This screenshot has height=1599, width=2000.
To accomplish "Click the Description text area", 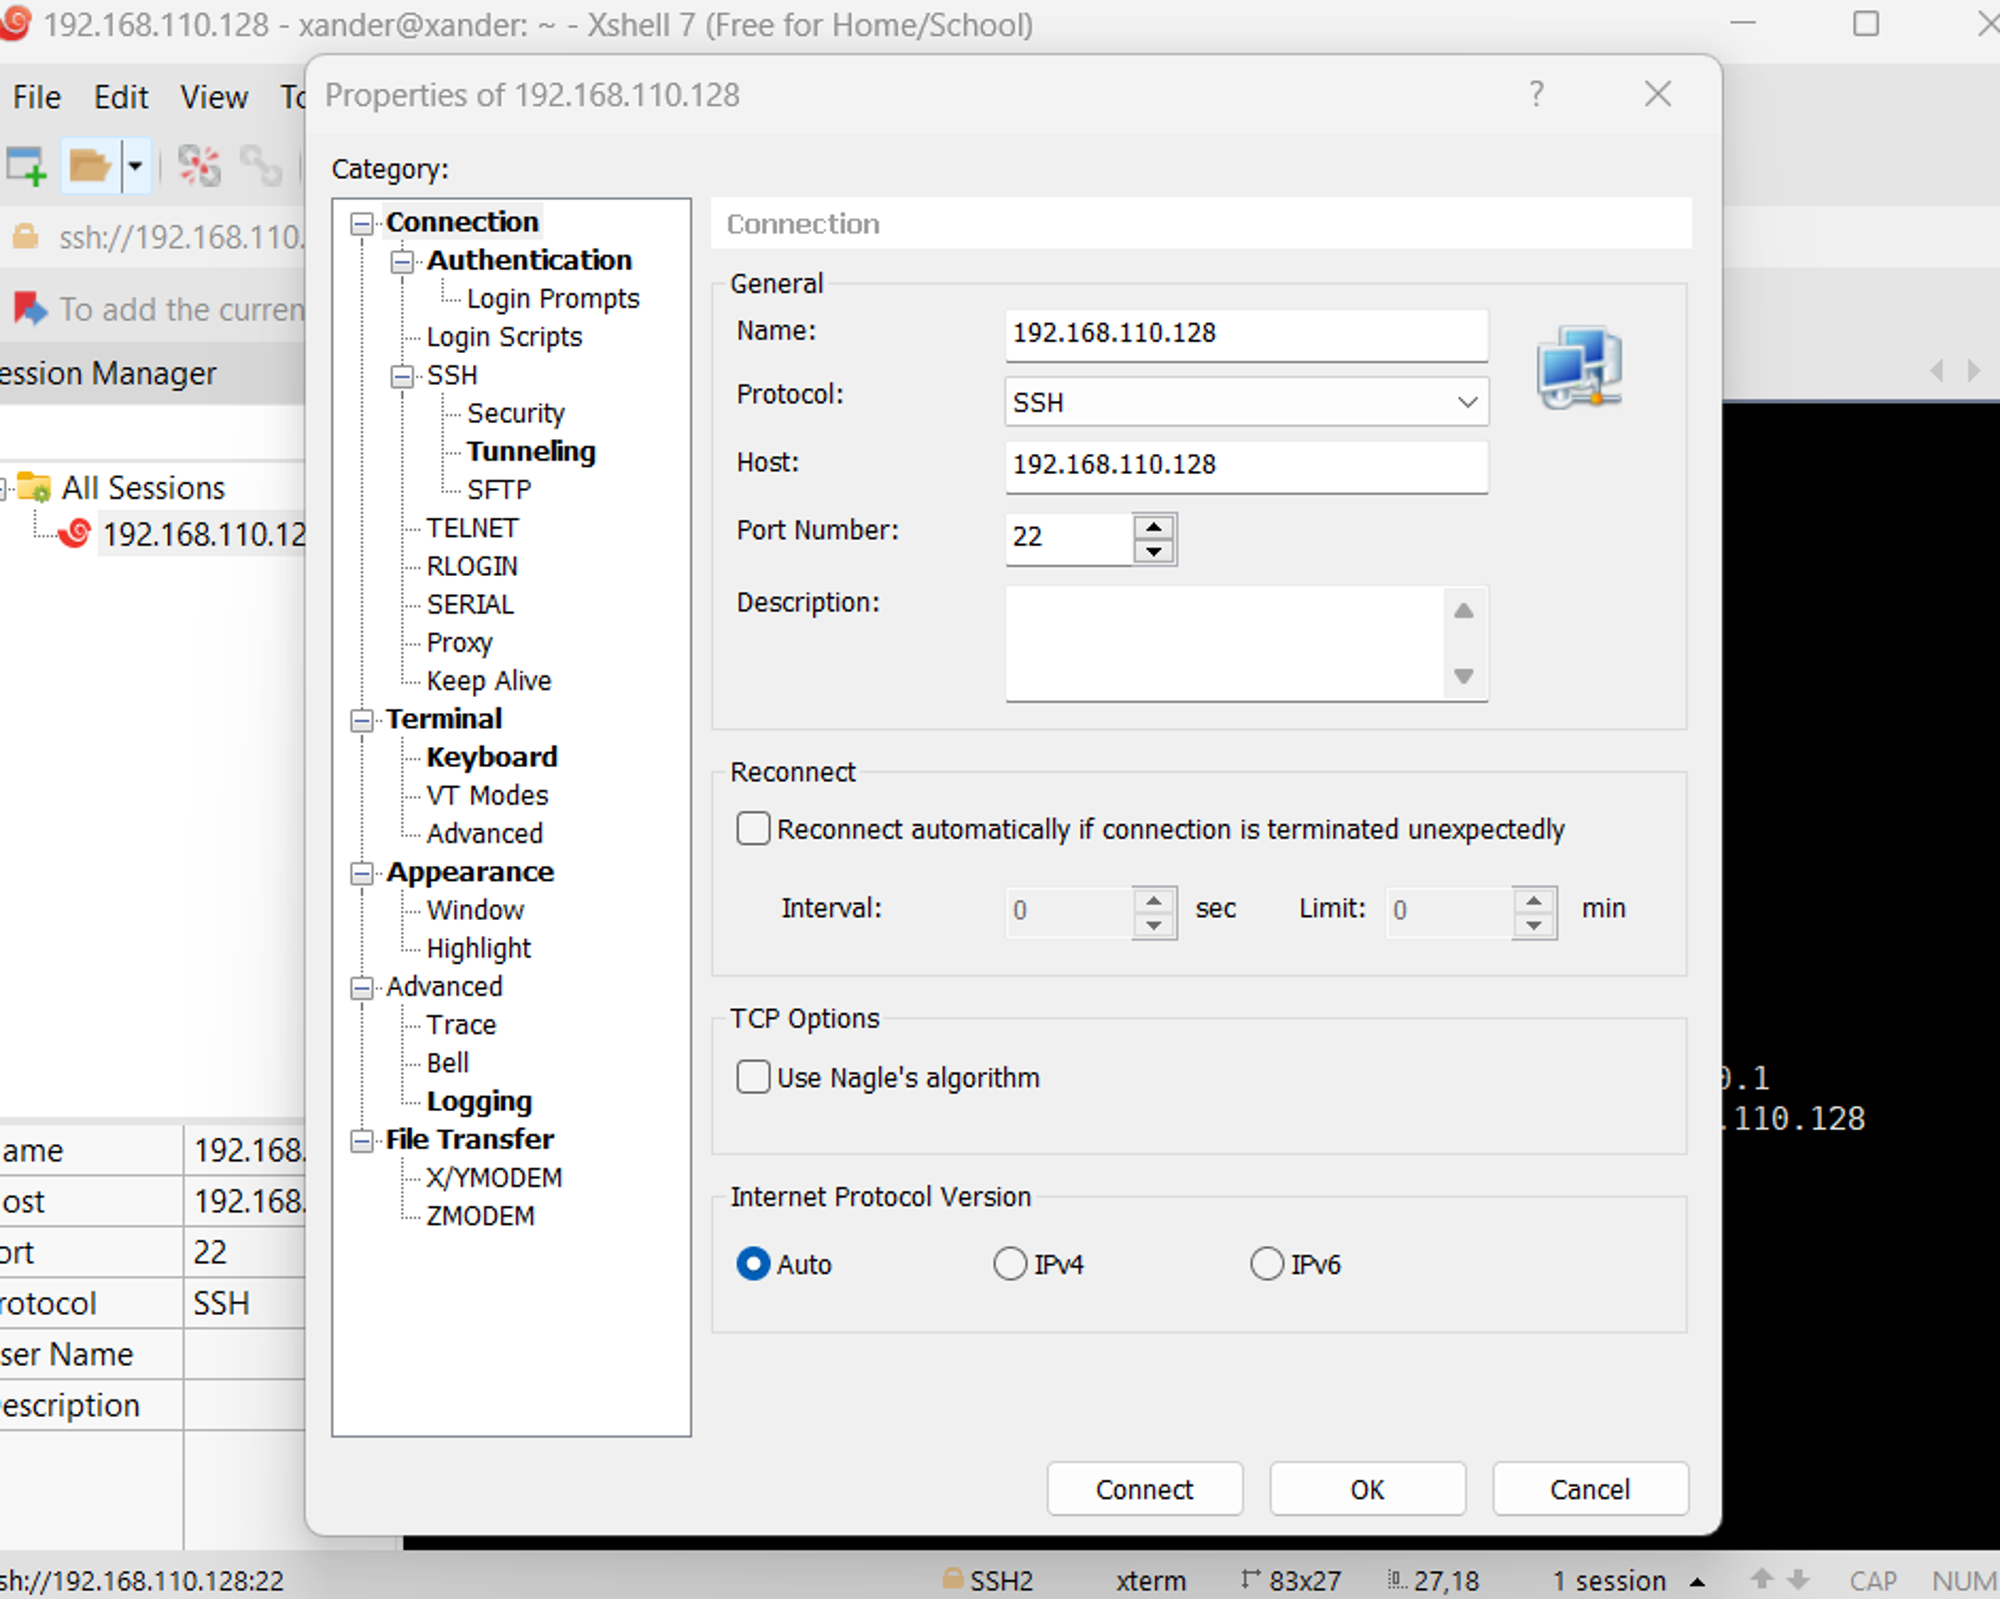I will pos(1225,643).
